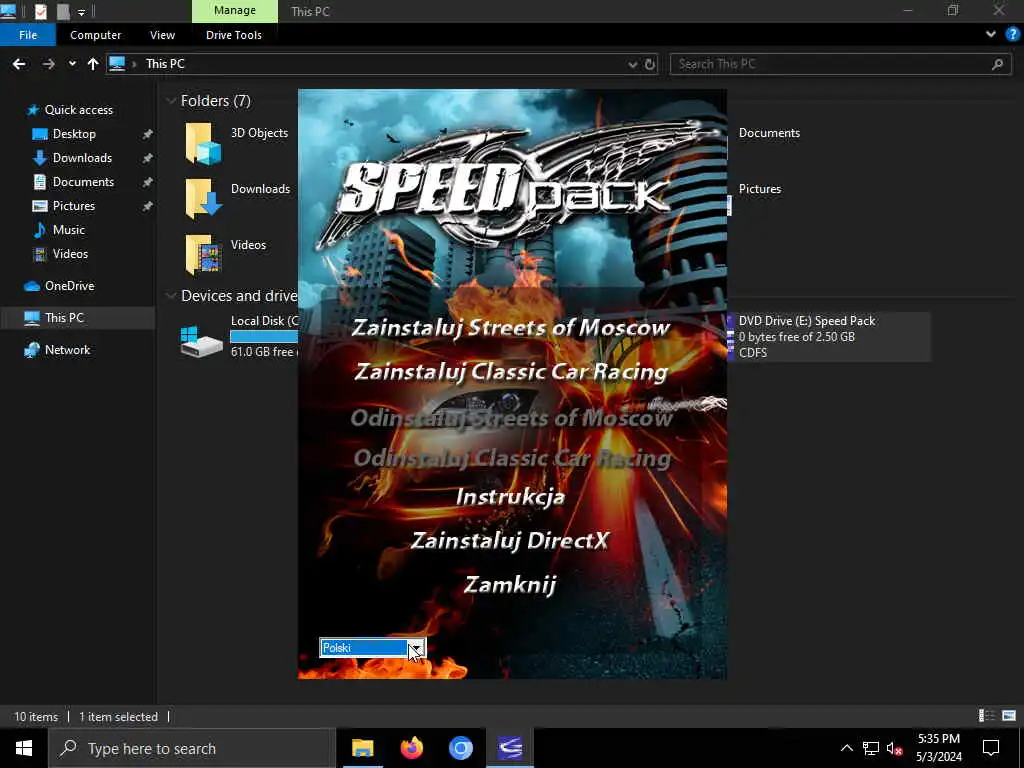Open Videos in the sidebar
The height and width of the screenshot is (768, 1024).
70,253
